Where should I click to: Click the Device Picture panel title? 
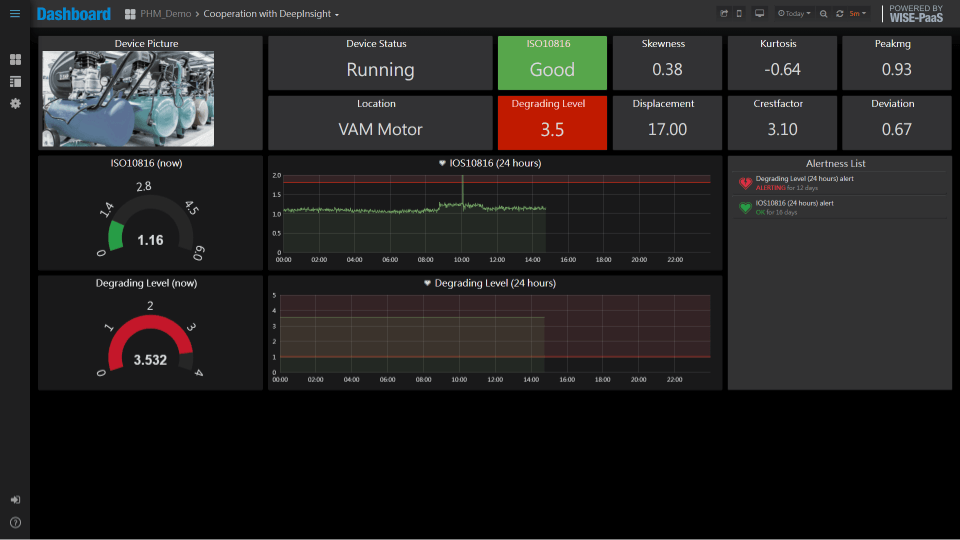[146, 43]
